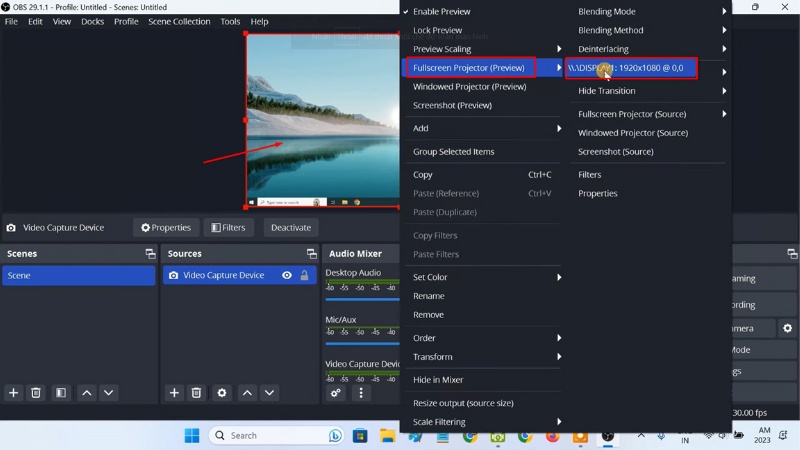800x450 pixels.
Task: Add a new scene with plus icon
Action: (13, 393)
